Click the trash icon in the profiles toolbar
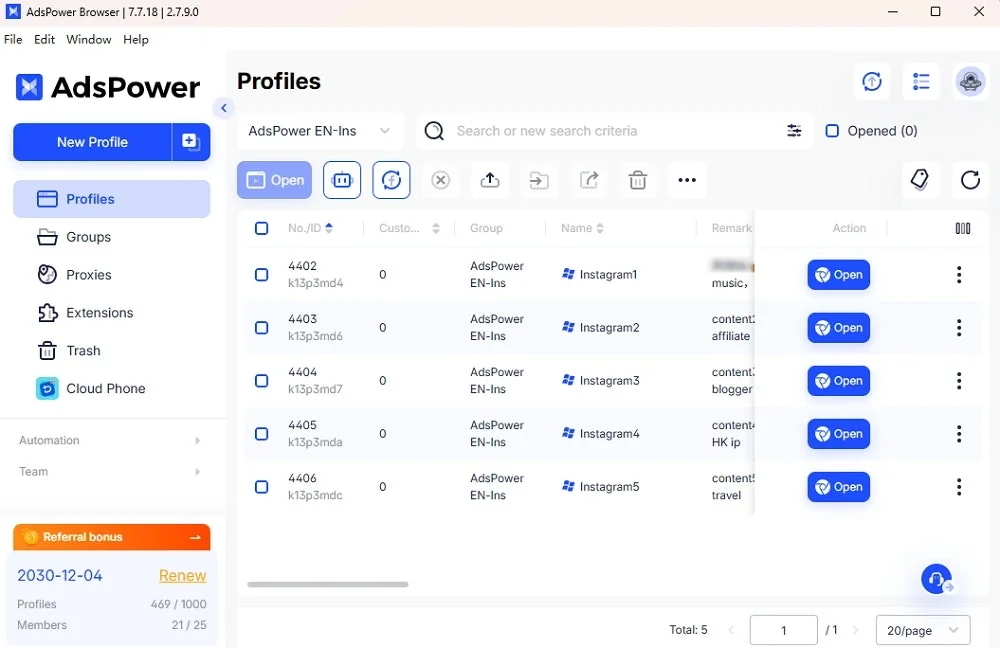Viewport: 1000px width, 648px height. (x=637, y=180)
